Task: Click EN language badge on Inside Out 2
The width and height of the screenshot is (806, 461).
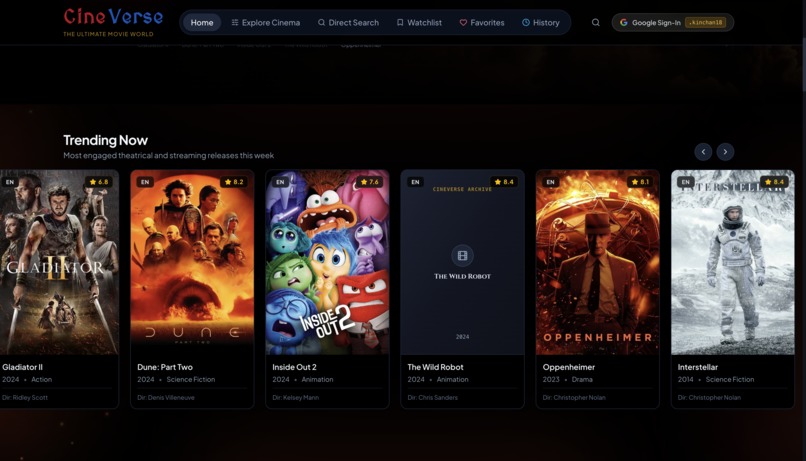Action: (280, 182)
